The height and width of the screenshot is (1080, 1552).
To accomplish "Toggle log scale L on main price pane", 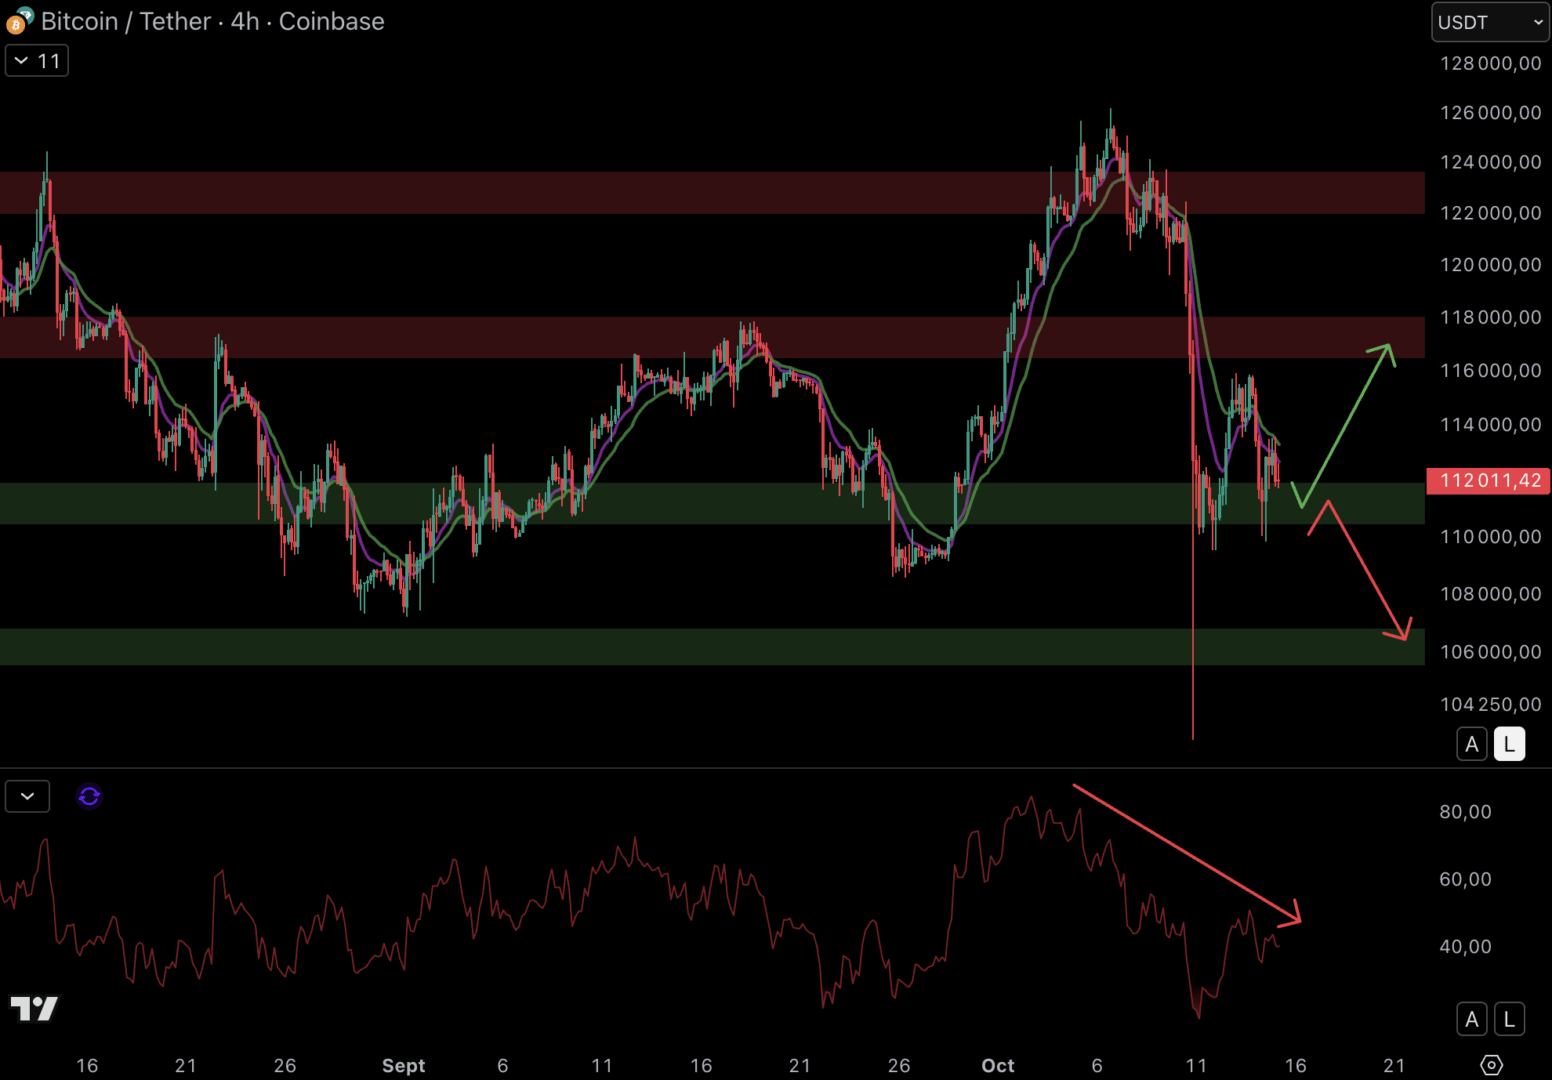I will [1509, 744].
